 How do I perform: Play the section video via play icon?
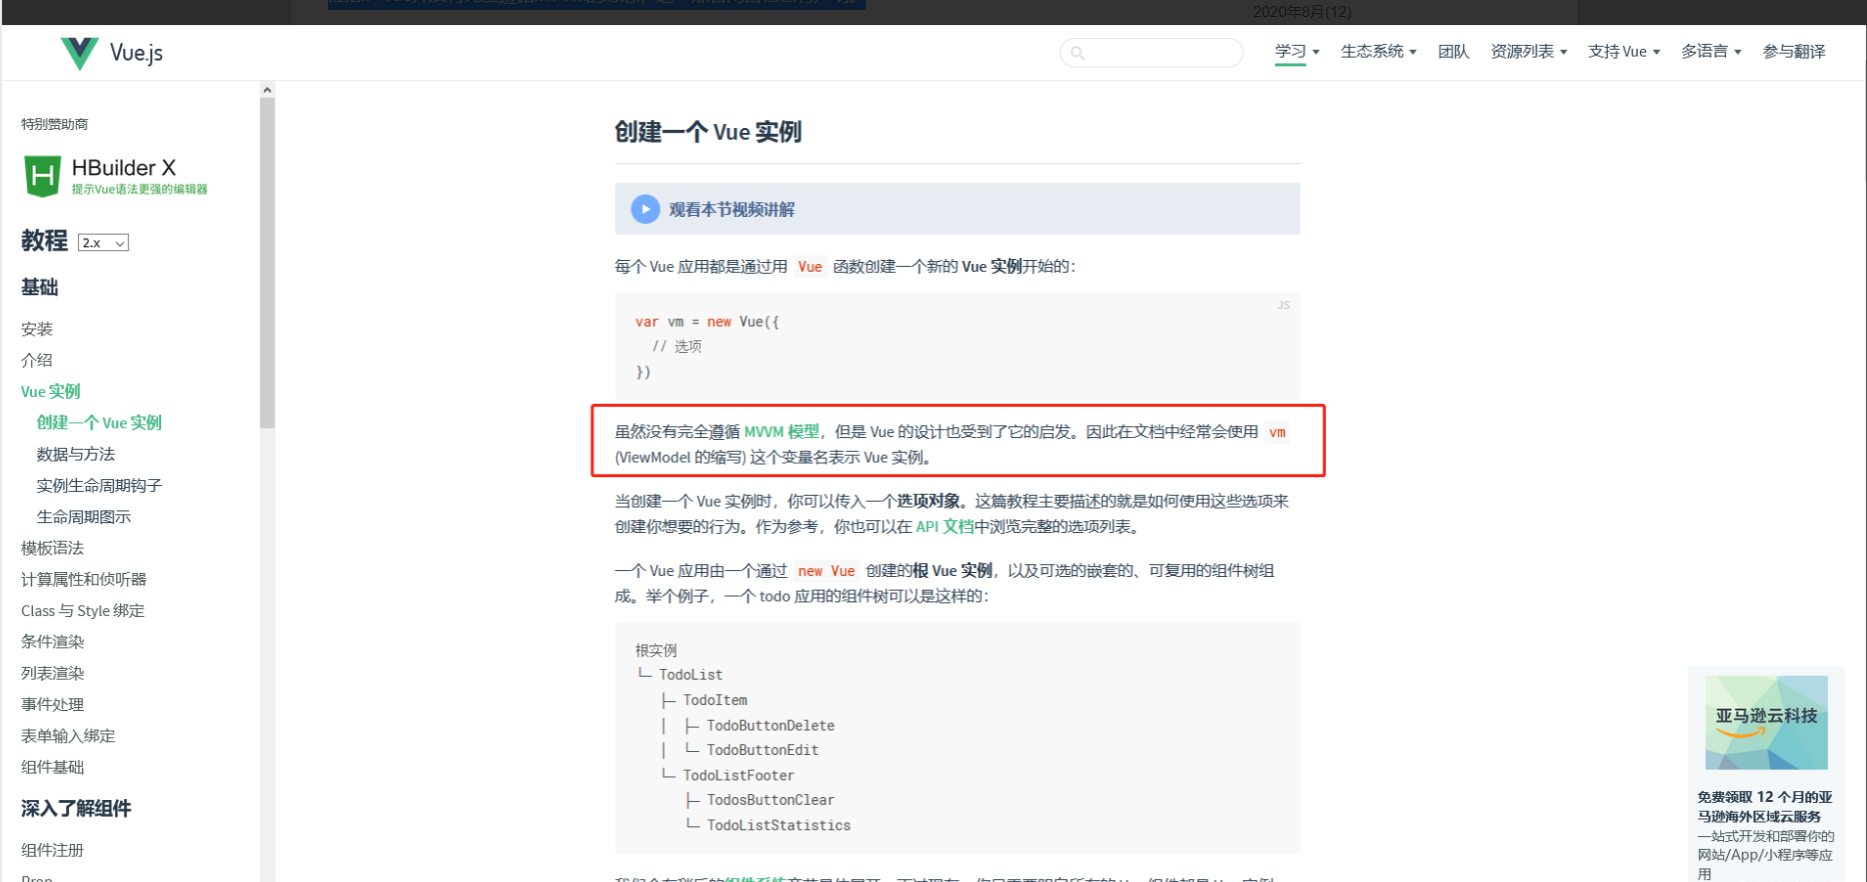point(645,209)
